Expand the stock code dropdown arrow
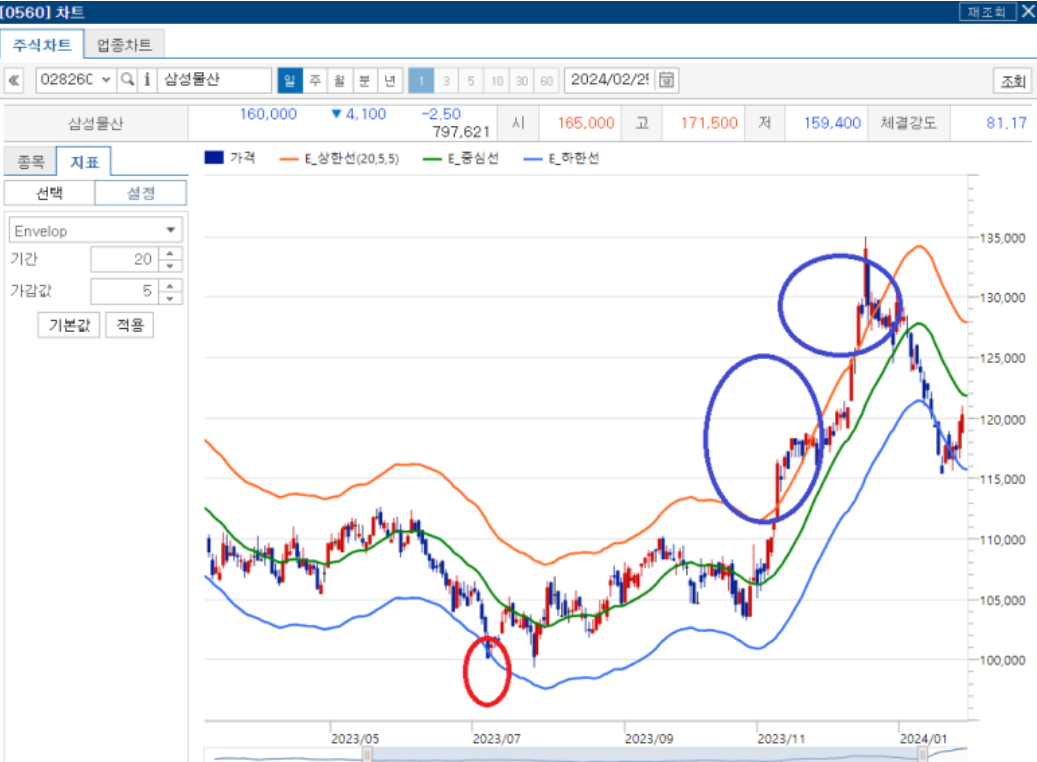Image resolution: width=1037 pixels, height=762 pixels. [x=106, y=80]
